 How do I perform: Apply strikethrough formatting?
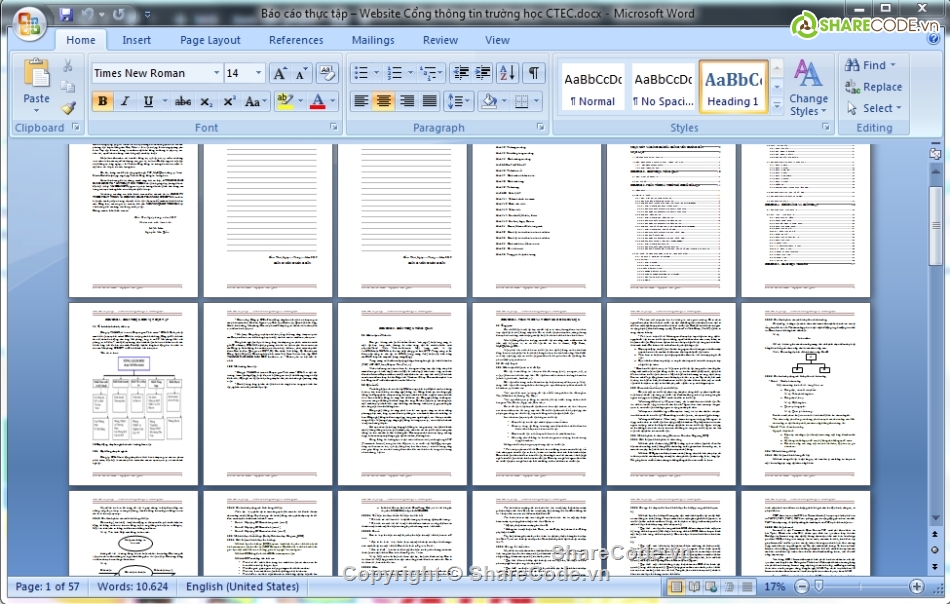click(x=183, y=101)
